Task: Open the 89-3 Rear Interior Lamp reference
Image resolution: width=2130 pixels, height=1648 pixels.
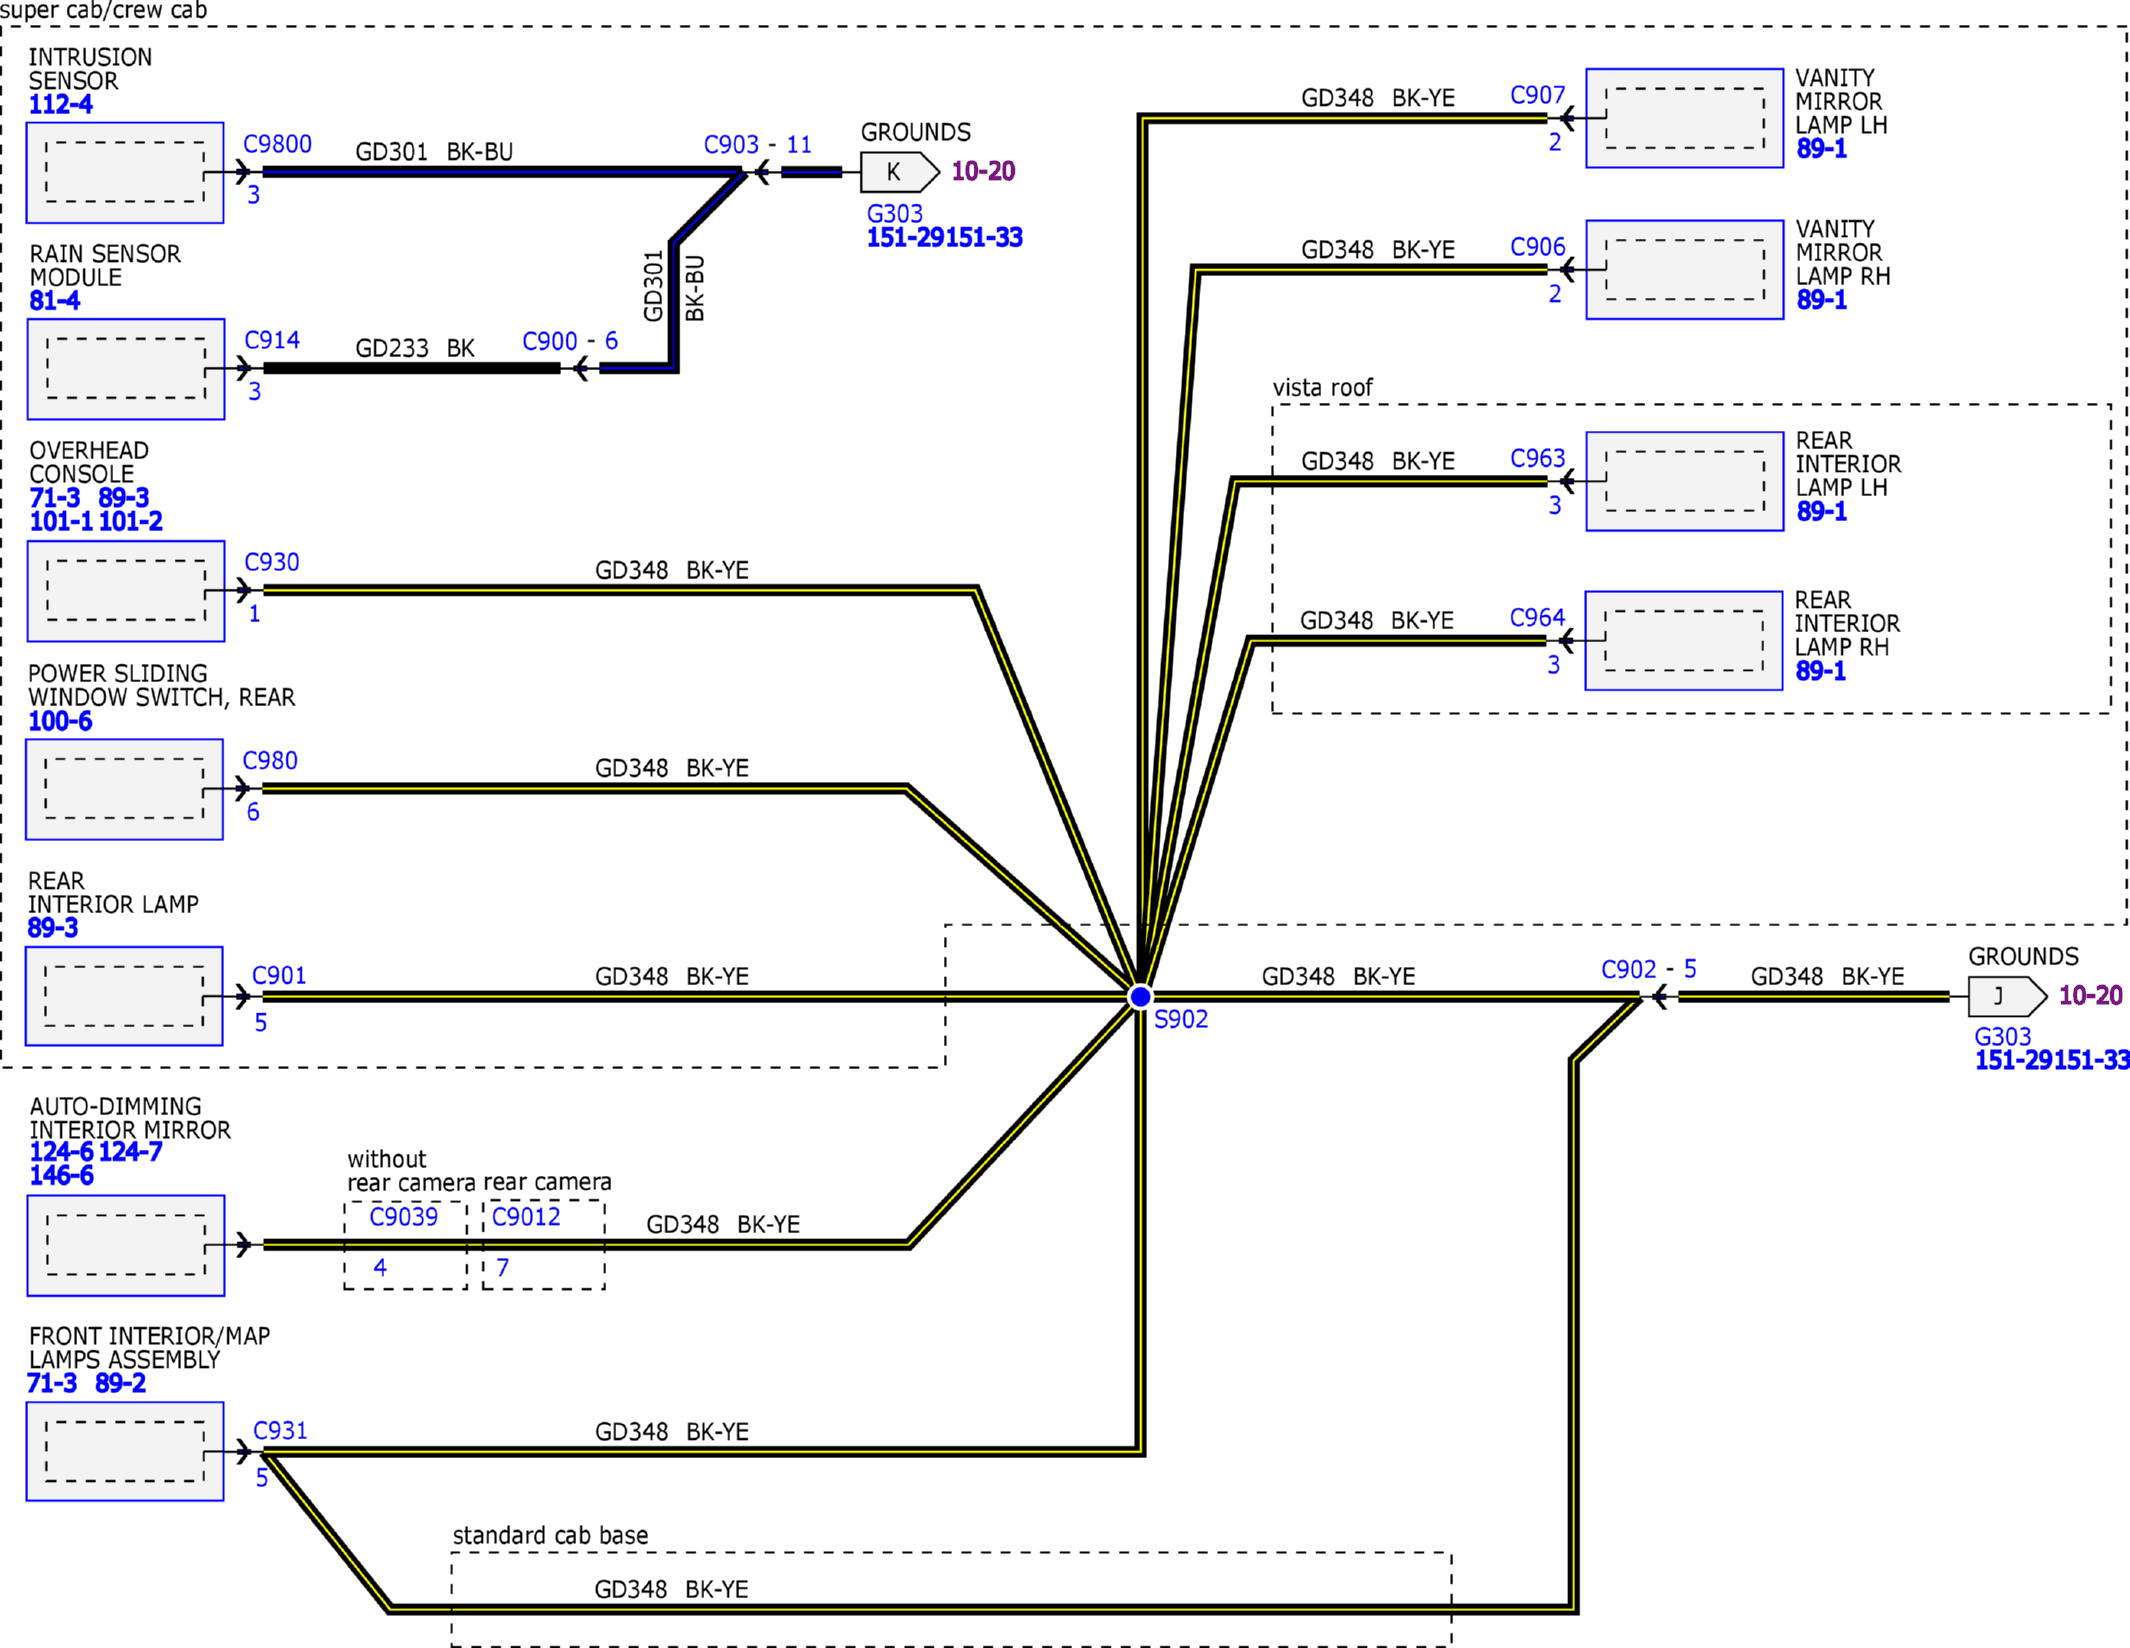Action: click(53, 929)
